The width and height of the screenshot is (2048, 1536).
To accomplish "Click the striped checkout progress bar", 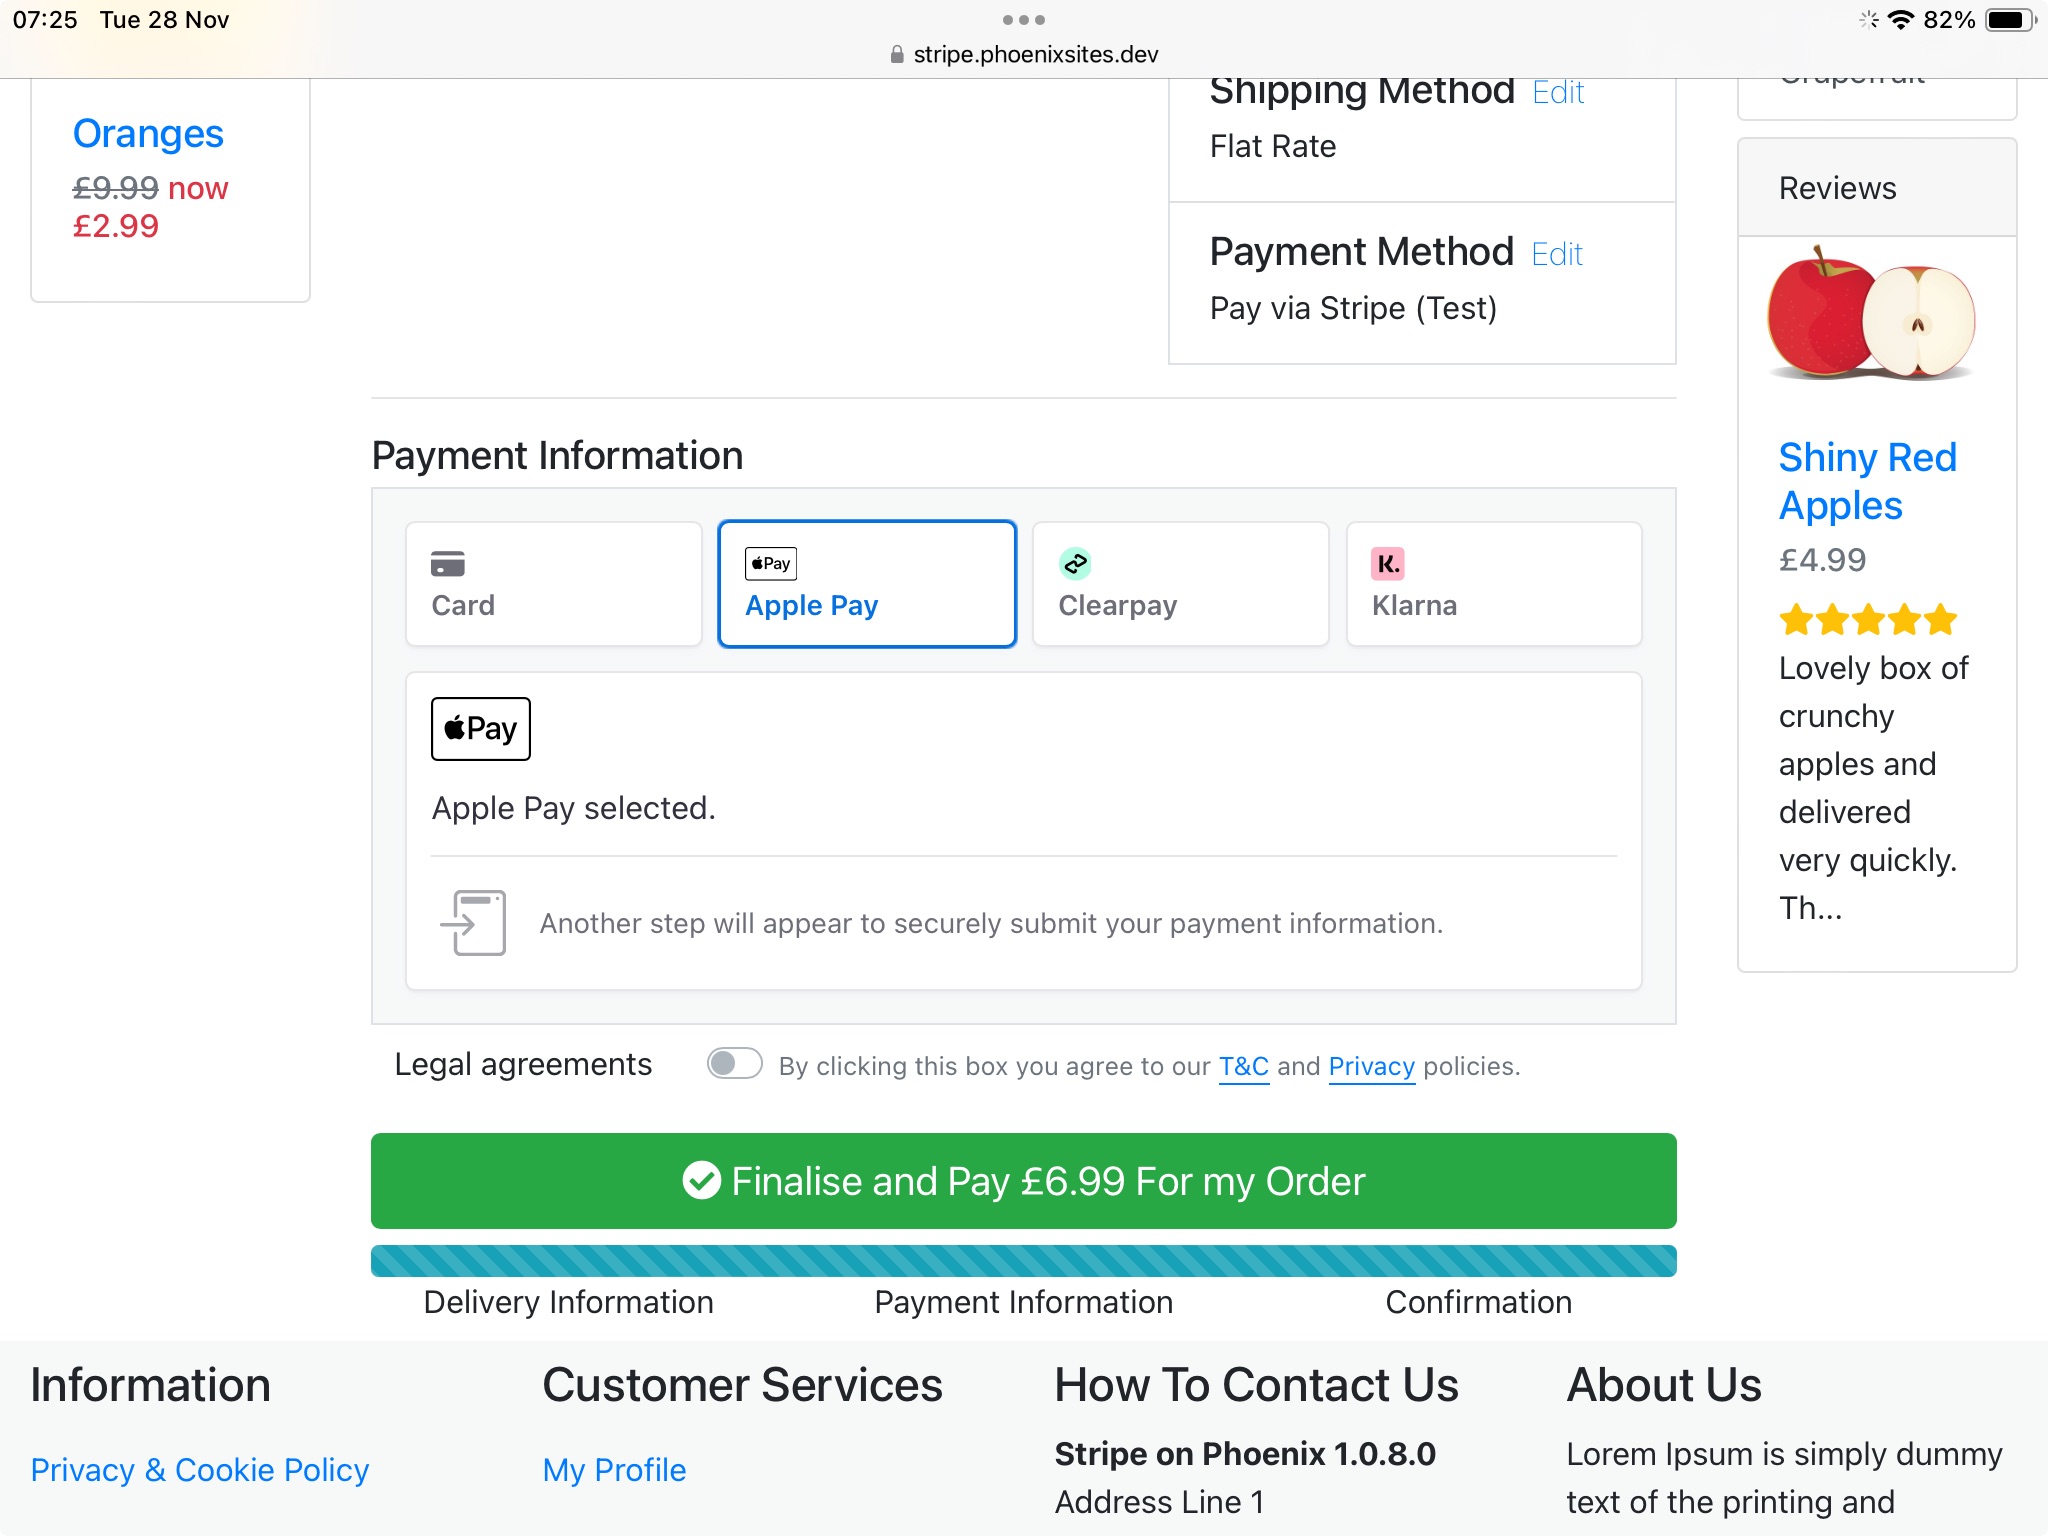I will 1024,1261.
